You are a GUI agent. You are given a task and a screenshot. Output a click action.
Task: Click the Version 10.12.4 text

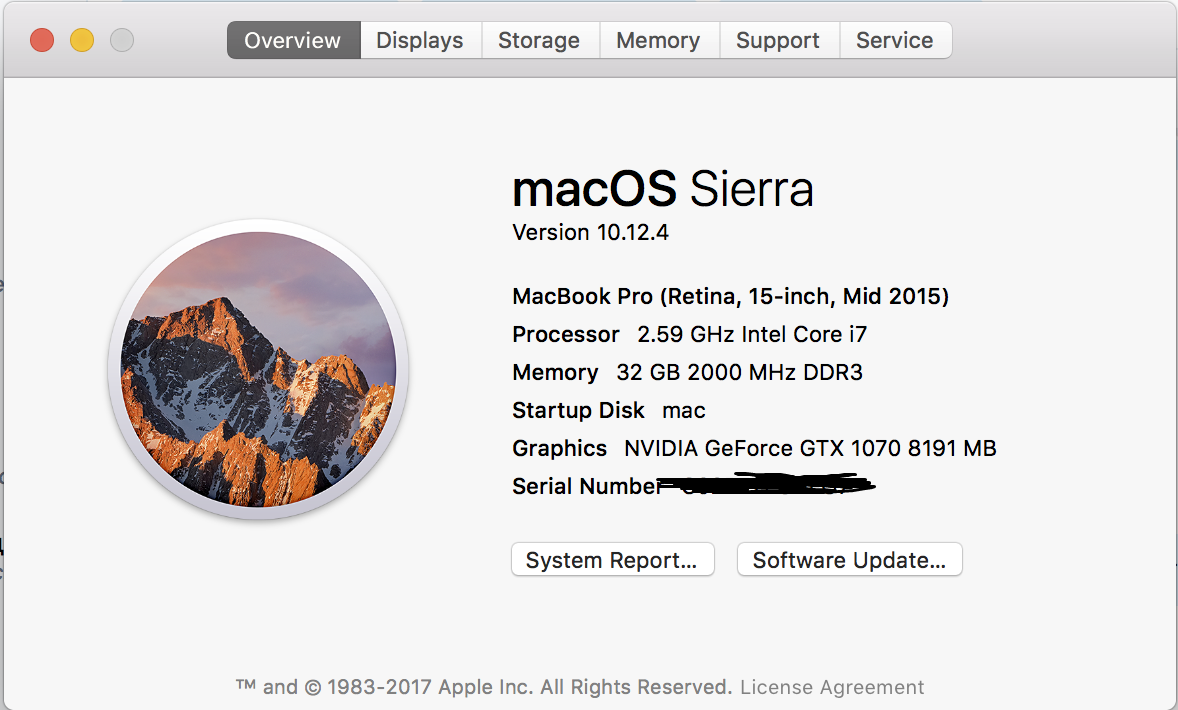(x=590, y=232)
